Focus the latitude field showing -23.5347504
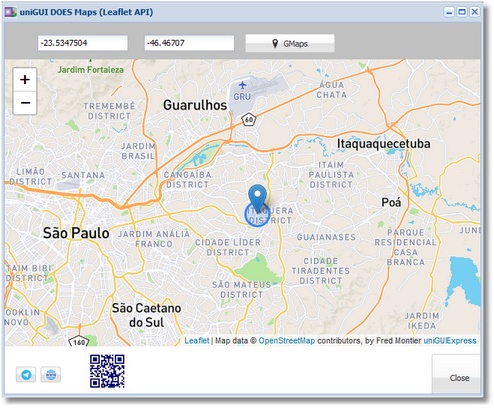This screenshot has height=408, width=494. [x=83, y=43]
